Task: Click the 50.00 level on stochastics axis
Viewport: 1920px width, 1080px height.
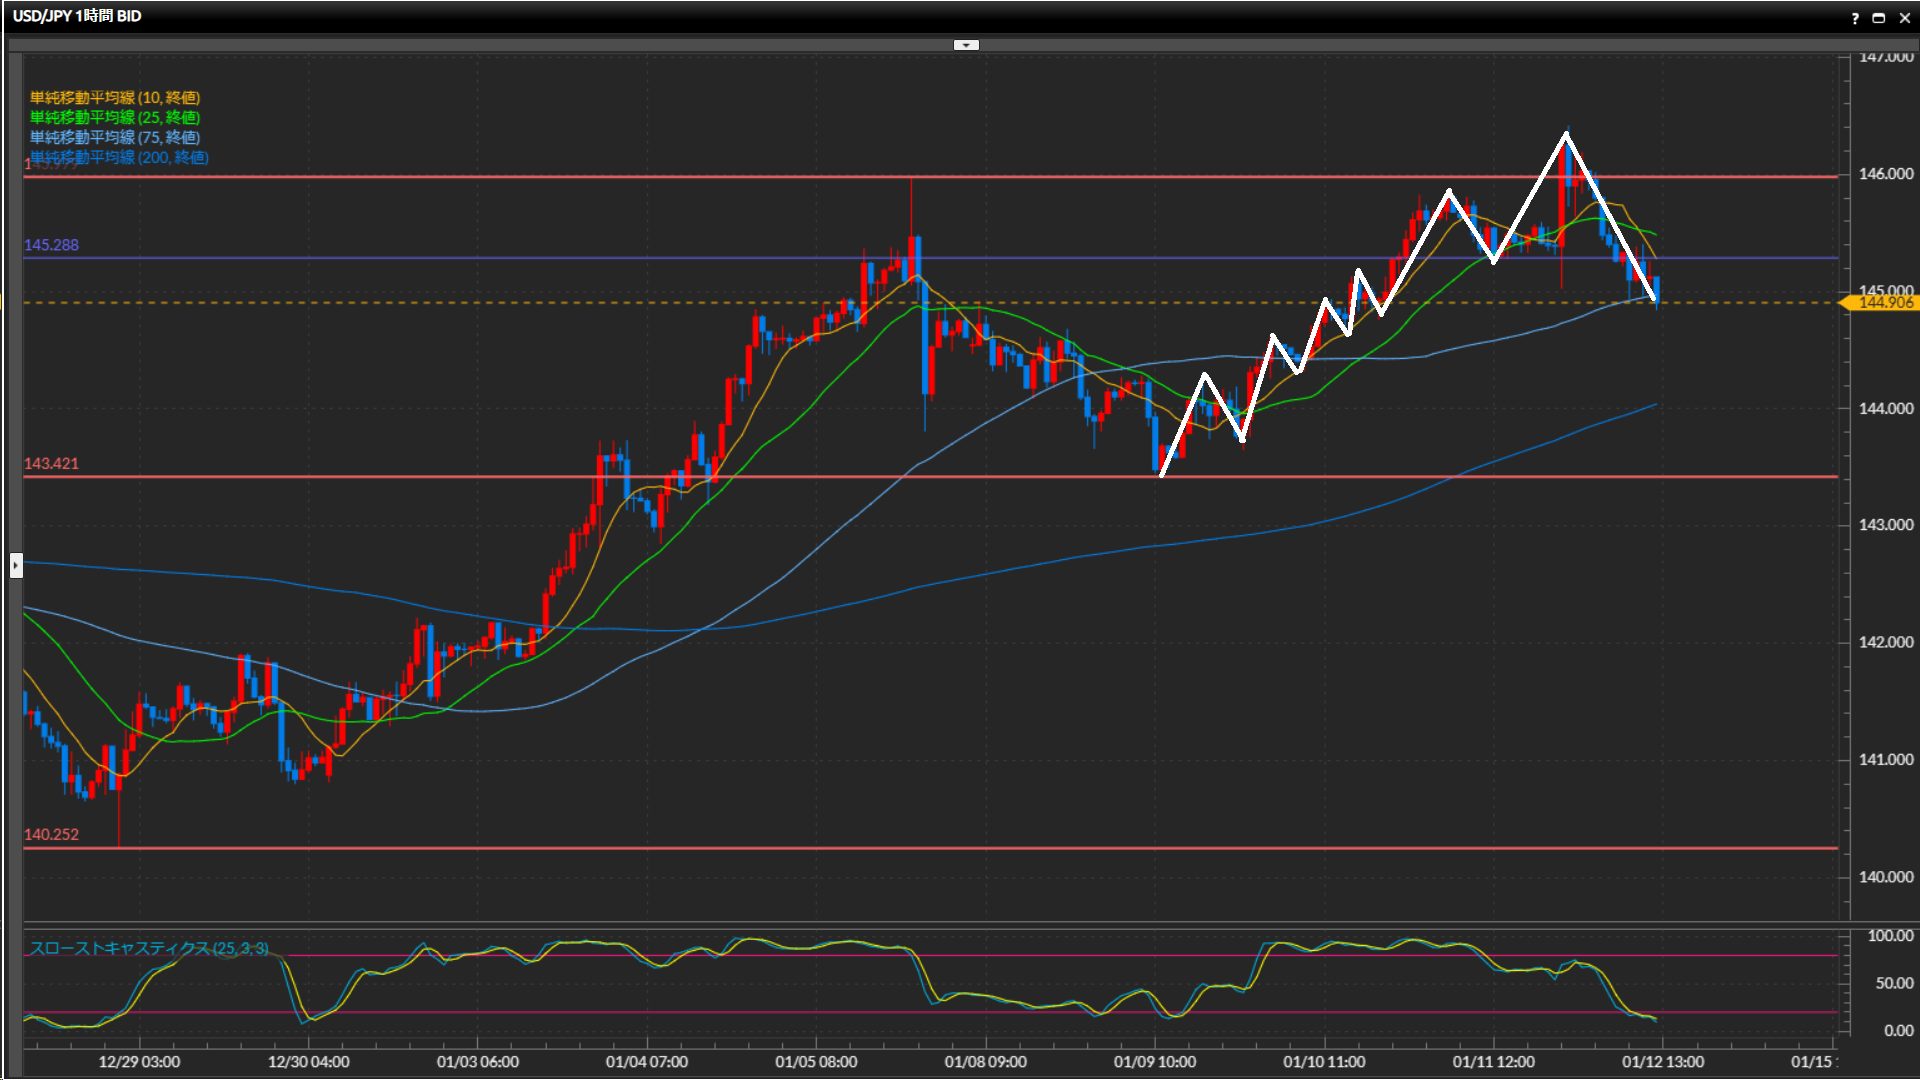Action: coord(1894,983)
